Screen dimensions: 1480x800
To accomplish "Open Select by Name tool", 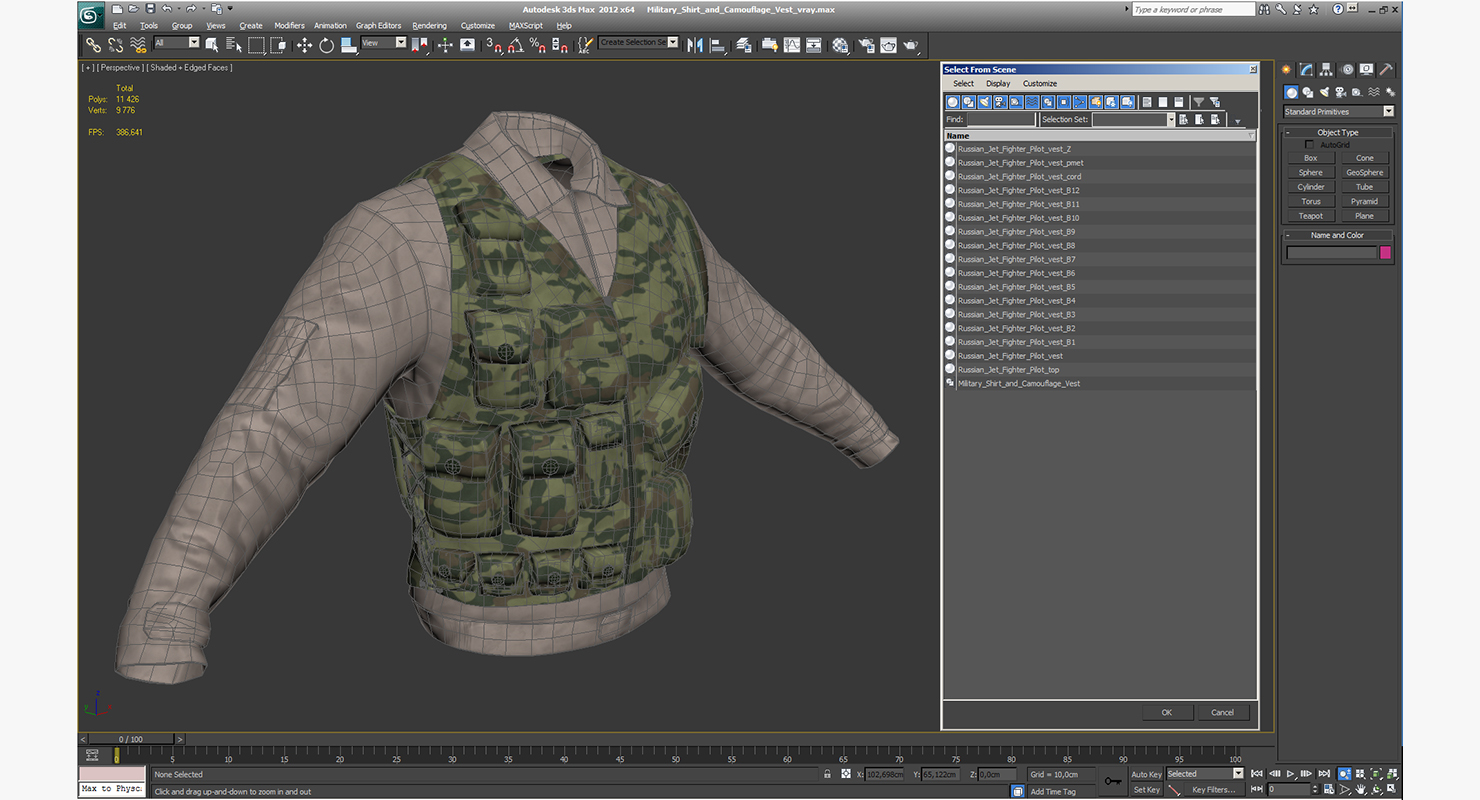I will point(234,45).
